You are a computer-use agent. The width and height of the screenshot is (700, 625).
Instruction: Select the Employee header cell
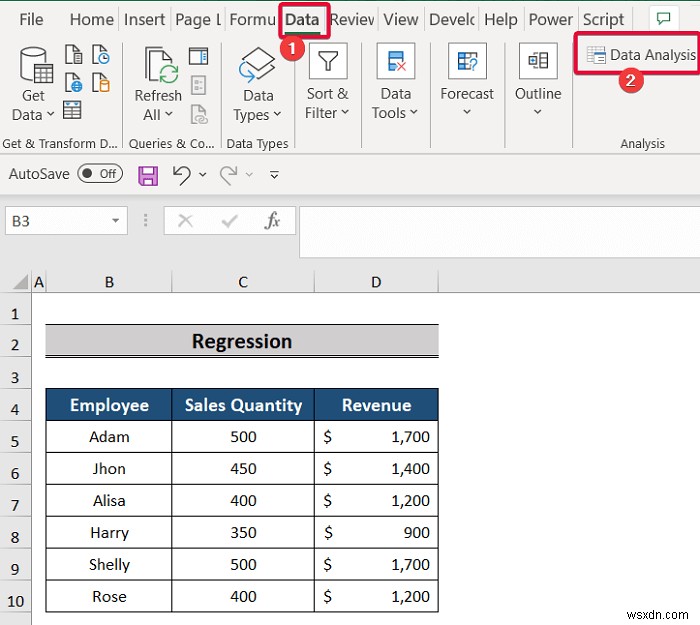[109, 405]
